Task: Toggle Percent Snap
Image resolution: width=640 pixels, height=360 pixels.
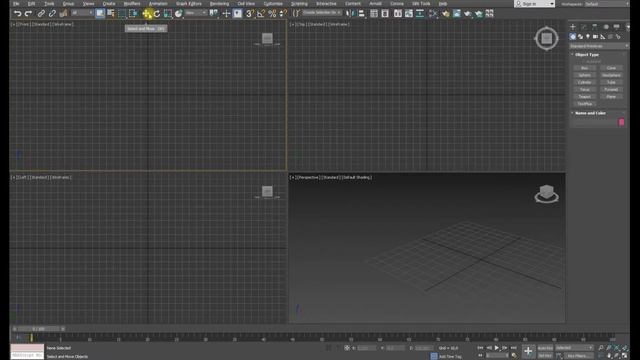Action: pyautogui.click(x=272, y=14)
